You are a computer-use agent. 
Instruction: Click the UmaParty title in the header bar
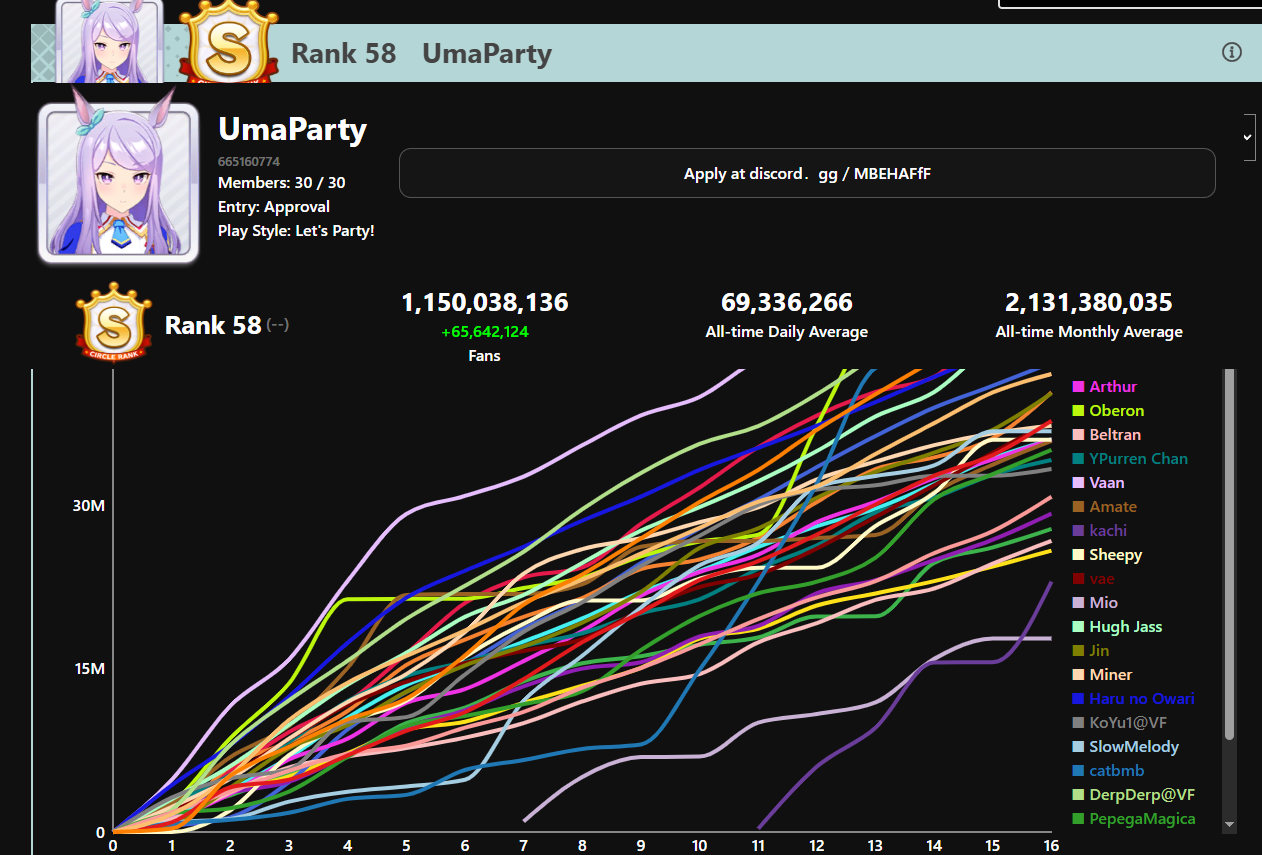487,53
